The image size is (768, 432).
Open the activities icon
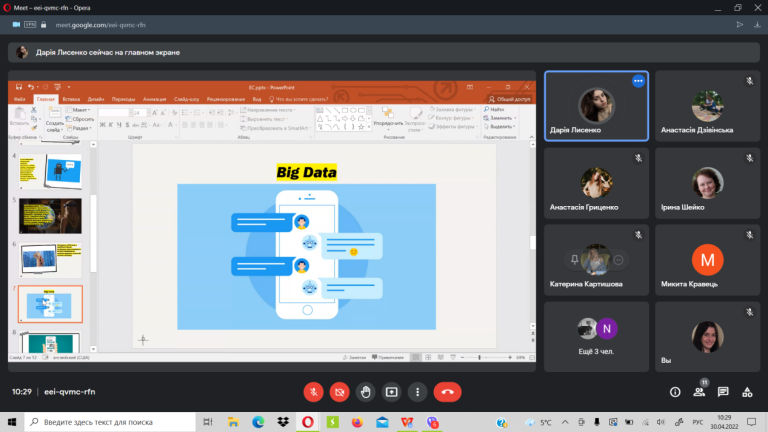coord(747,392)
